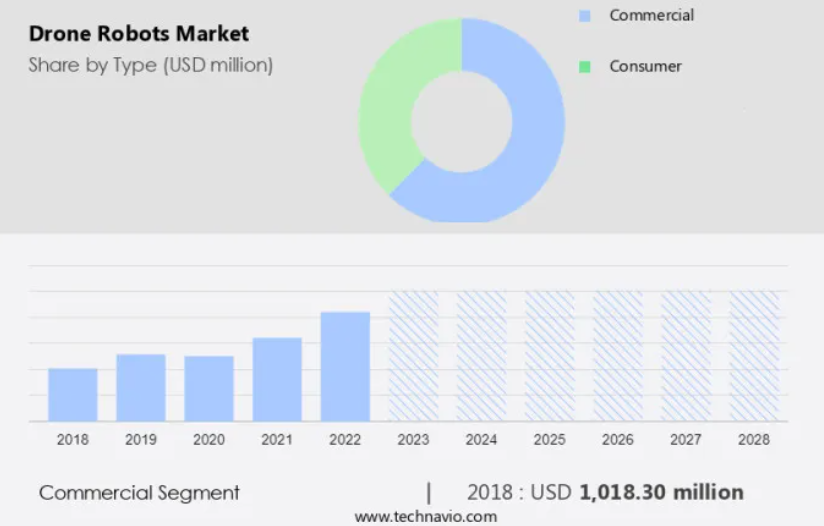Click the 1,018.30 million value text
This screenshot has width=824, height=526.
[x=662, y=492]
